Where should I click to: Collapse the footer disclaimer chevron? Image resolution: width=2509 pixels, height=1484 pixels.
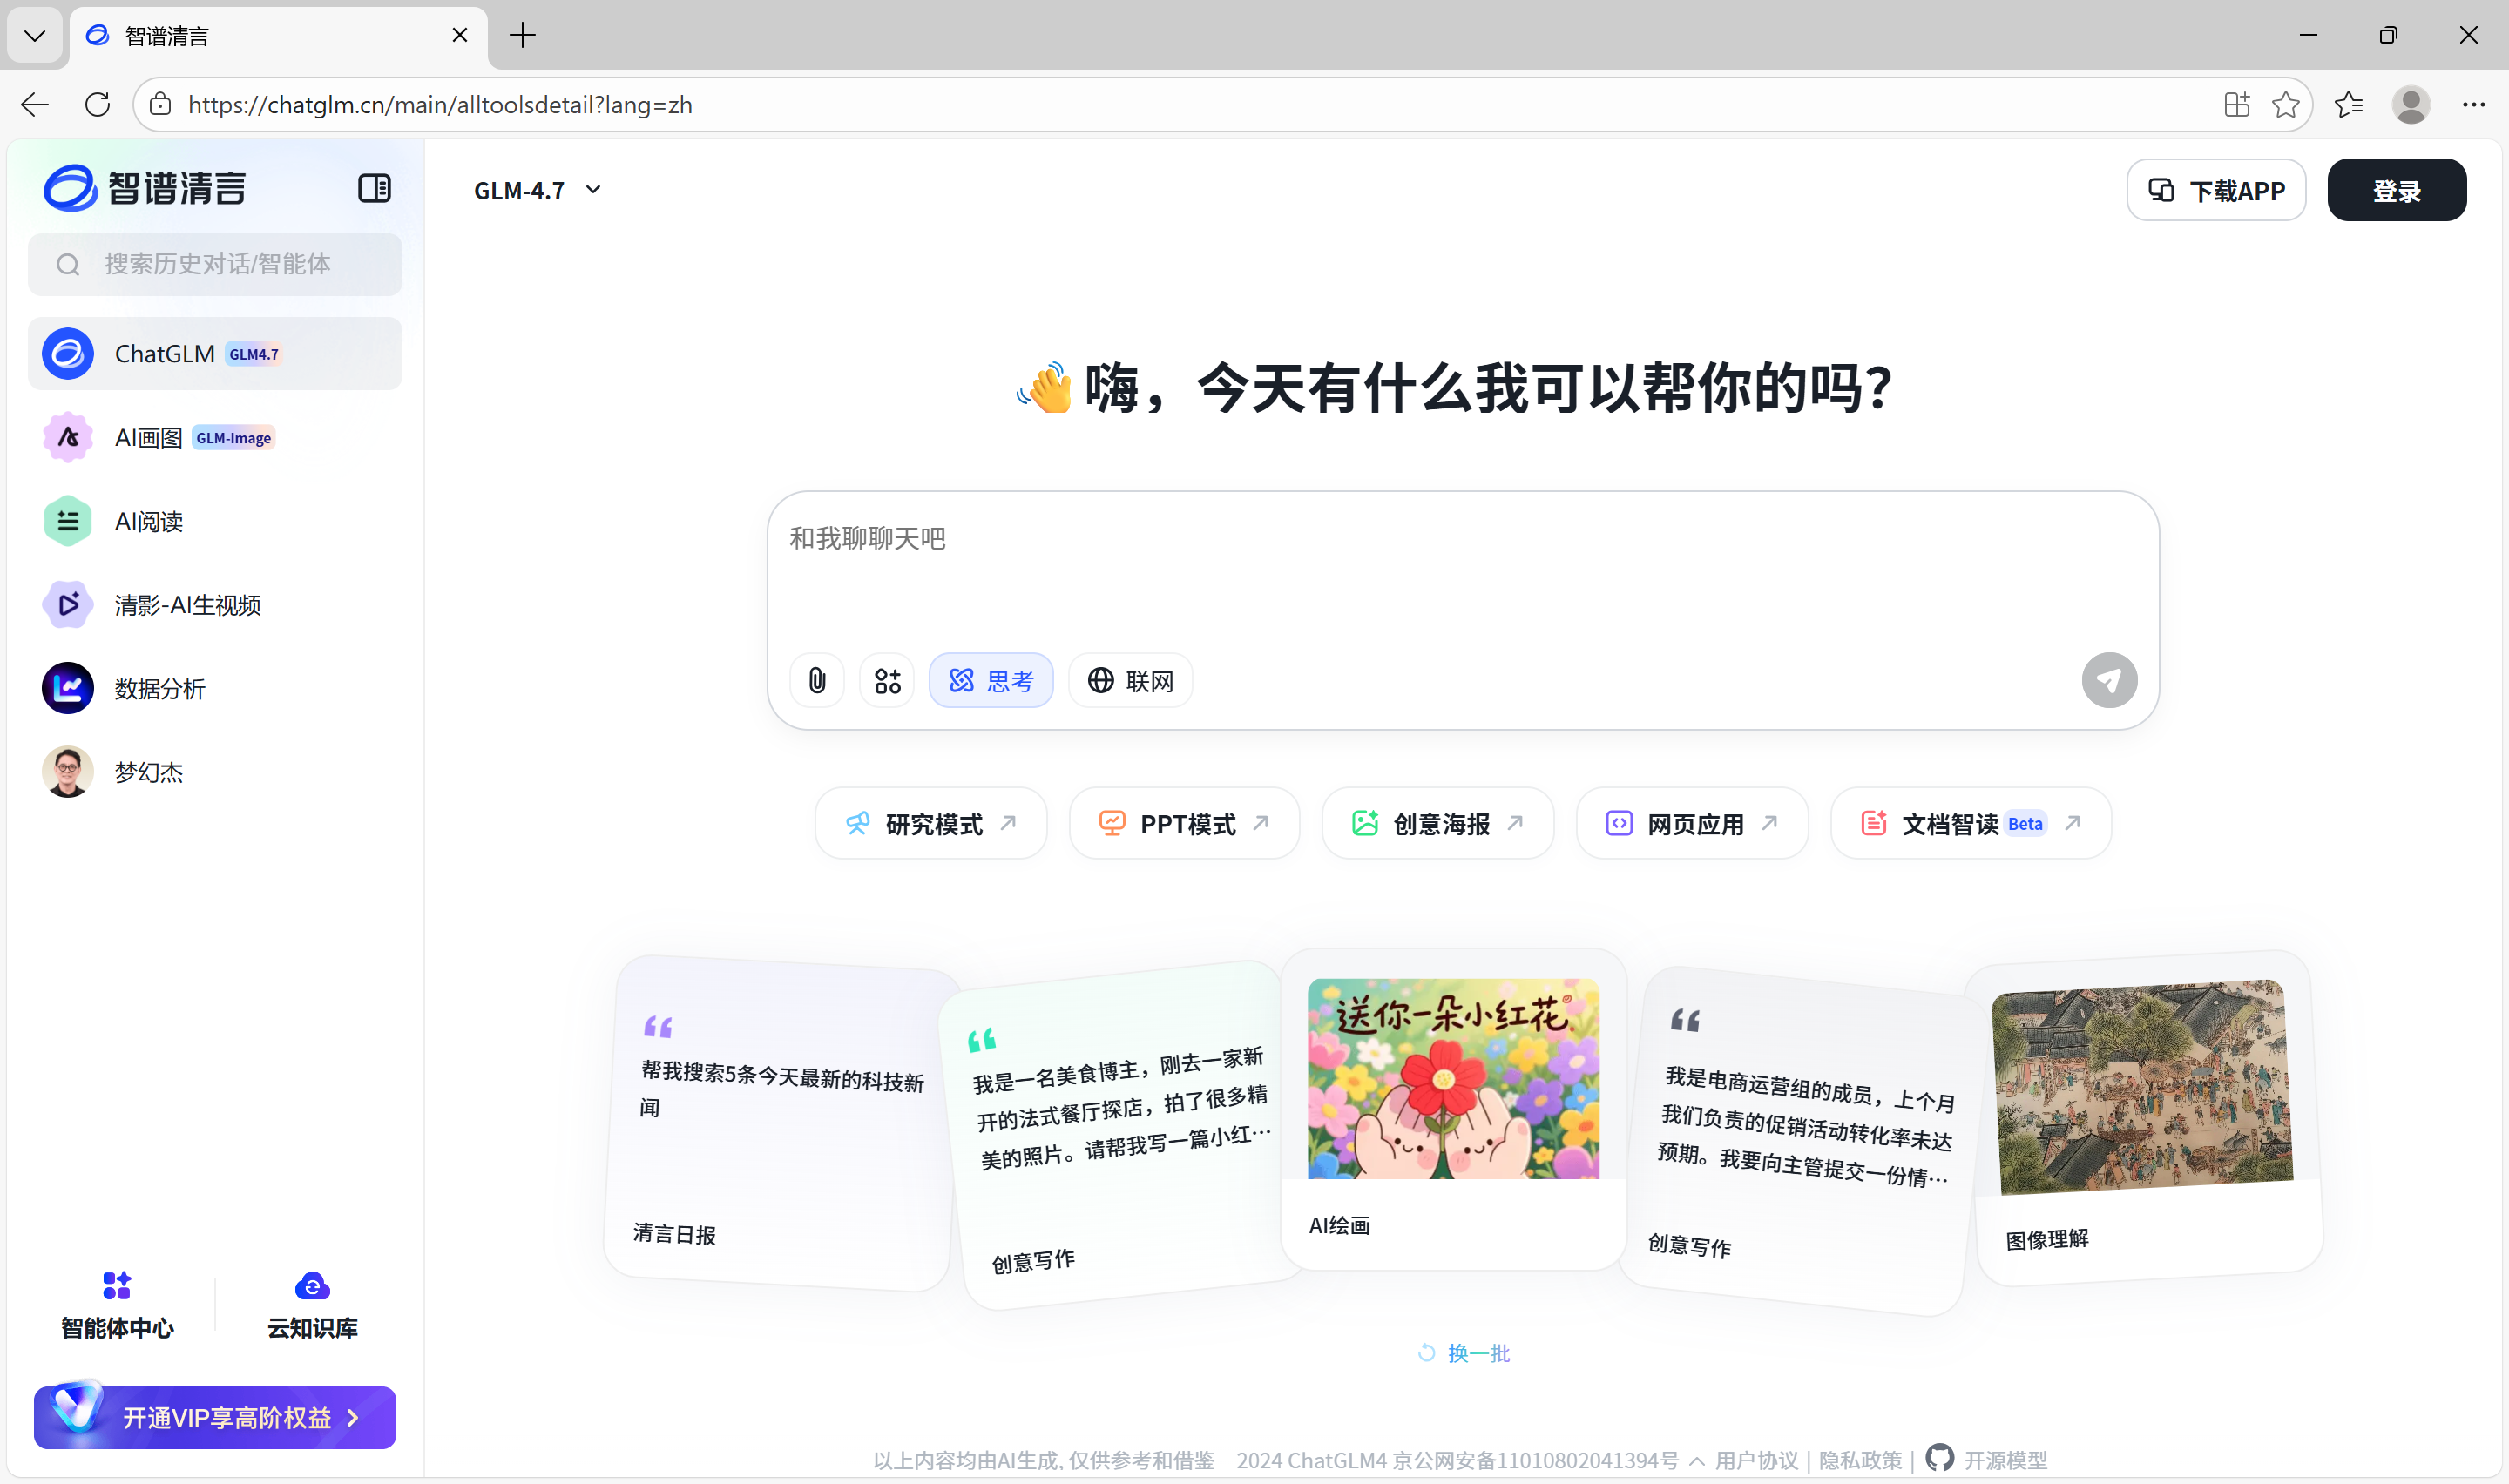tap(1697, 1460)
